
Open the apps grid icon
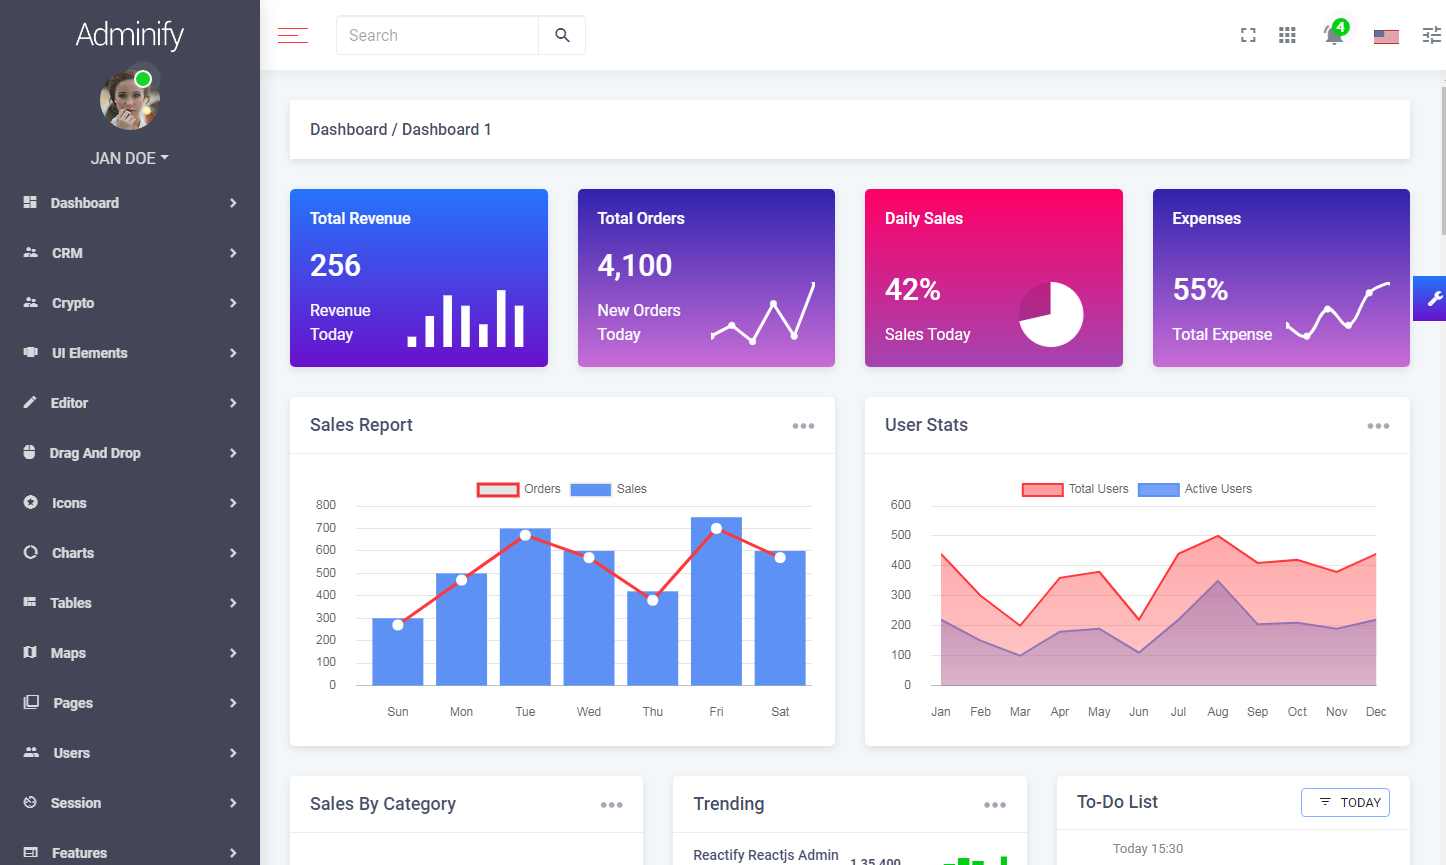pyautogui.click(x=1287, y=36)
